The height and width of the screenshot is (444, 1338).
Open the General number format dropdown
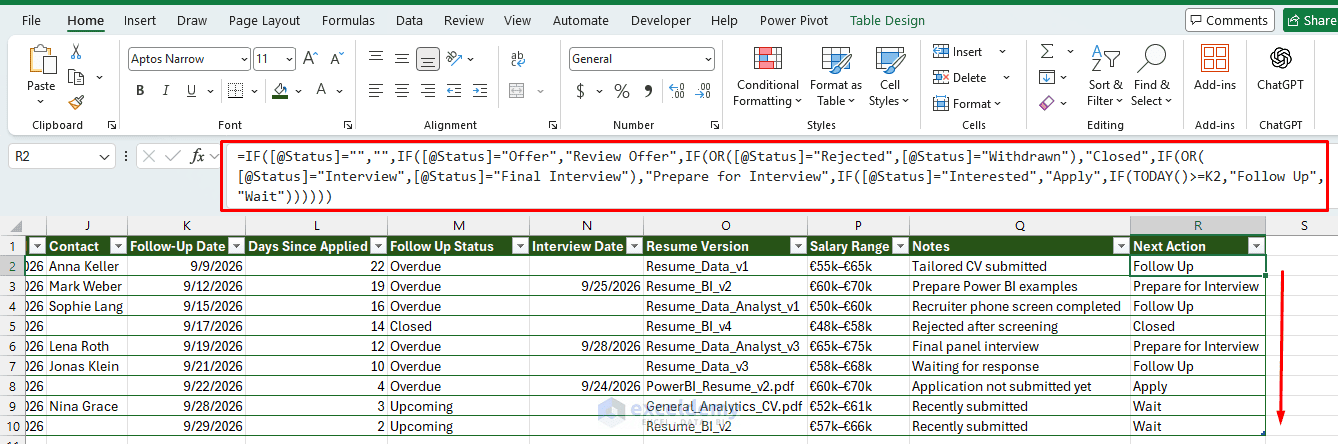[706, 59]
